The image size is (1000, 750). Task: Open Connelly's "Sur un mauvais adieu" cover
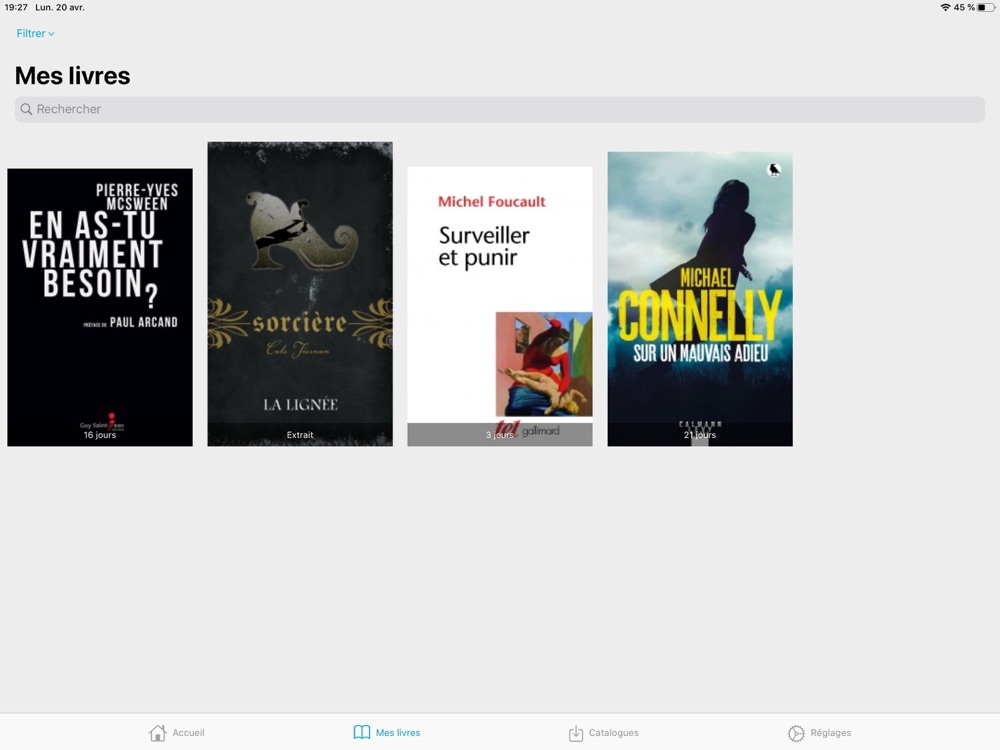point(700,298)
